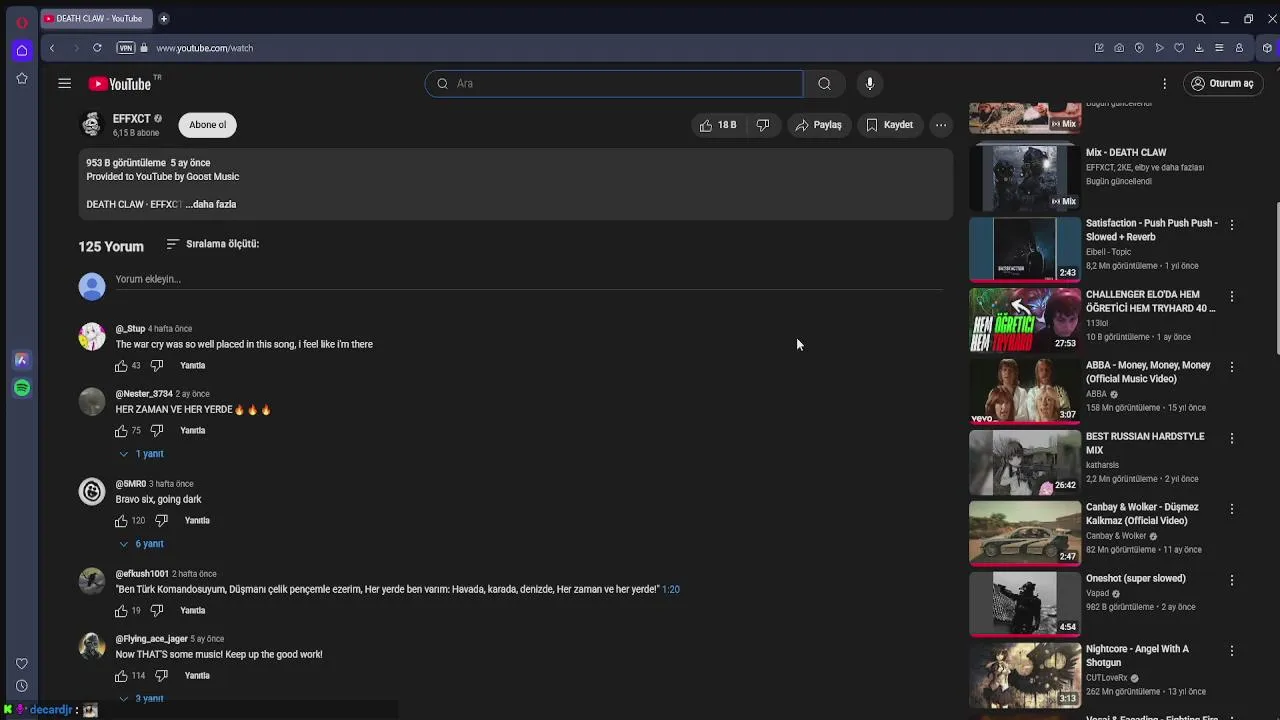Viewport: 1280px width, 720px height.
Task: Open options for BEST RUSSIAN HARDSTYLE MIX
Action: tap(1232, 438)
